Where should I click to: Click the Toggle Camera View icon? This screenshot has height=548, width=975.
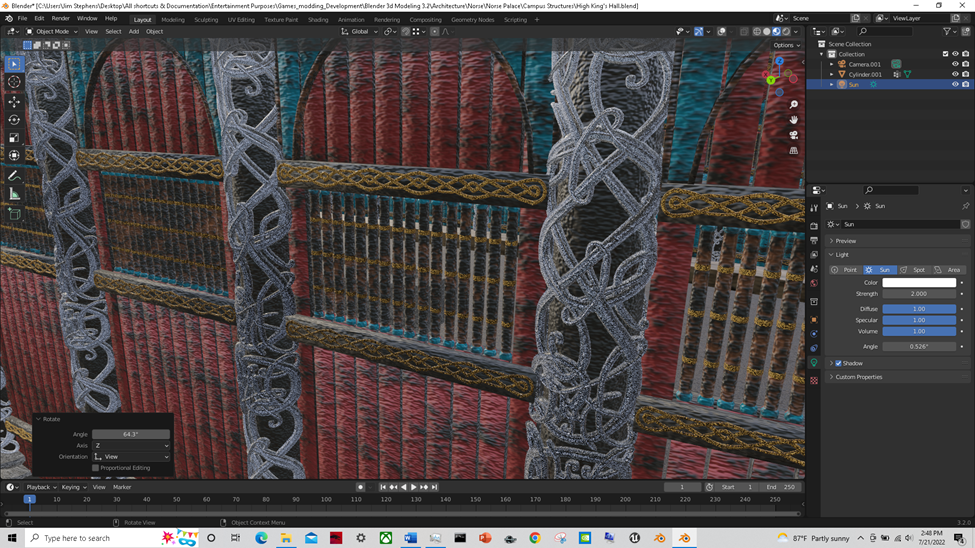(x=793, y=135)
